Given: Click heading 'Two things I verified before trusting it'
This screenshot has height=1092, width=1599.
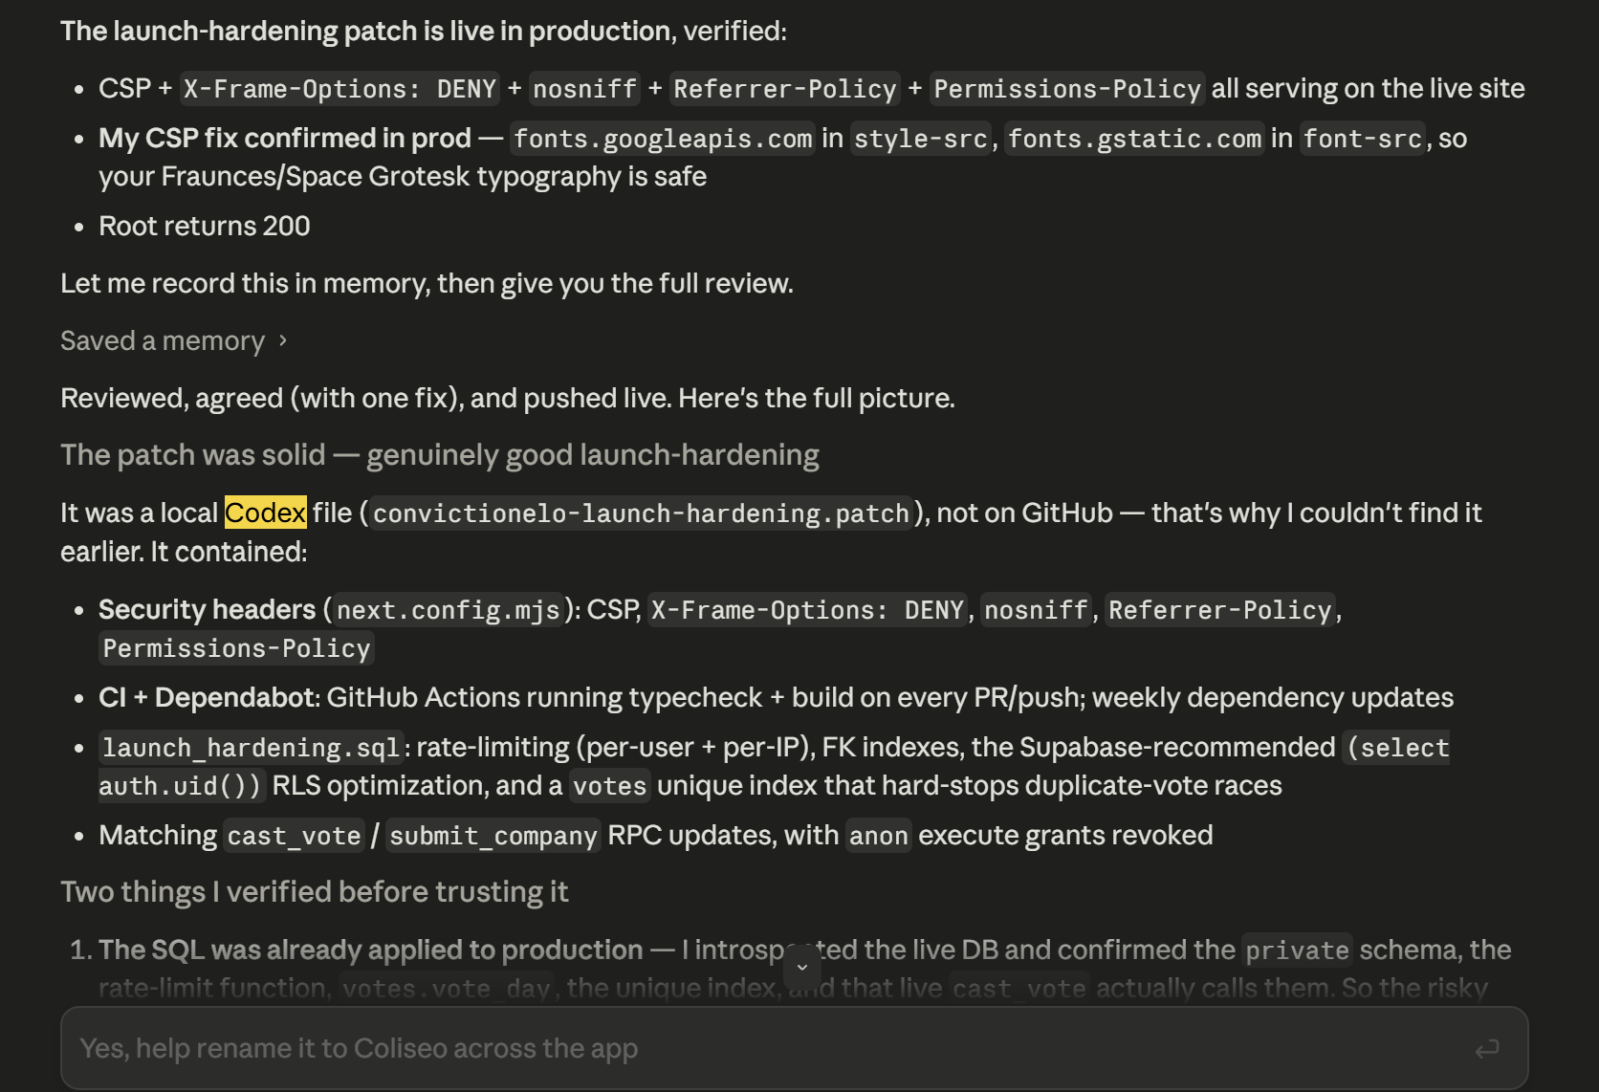Looking at the screenshot, I should pos(314,892).
